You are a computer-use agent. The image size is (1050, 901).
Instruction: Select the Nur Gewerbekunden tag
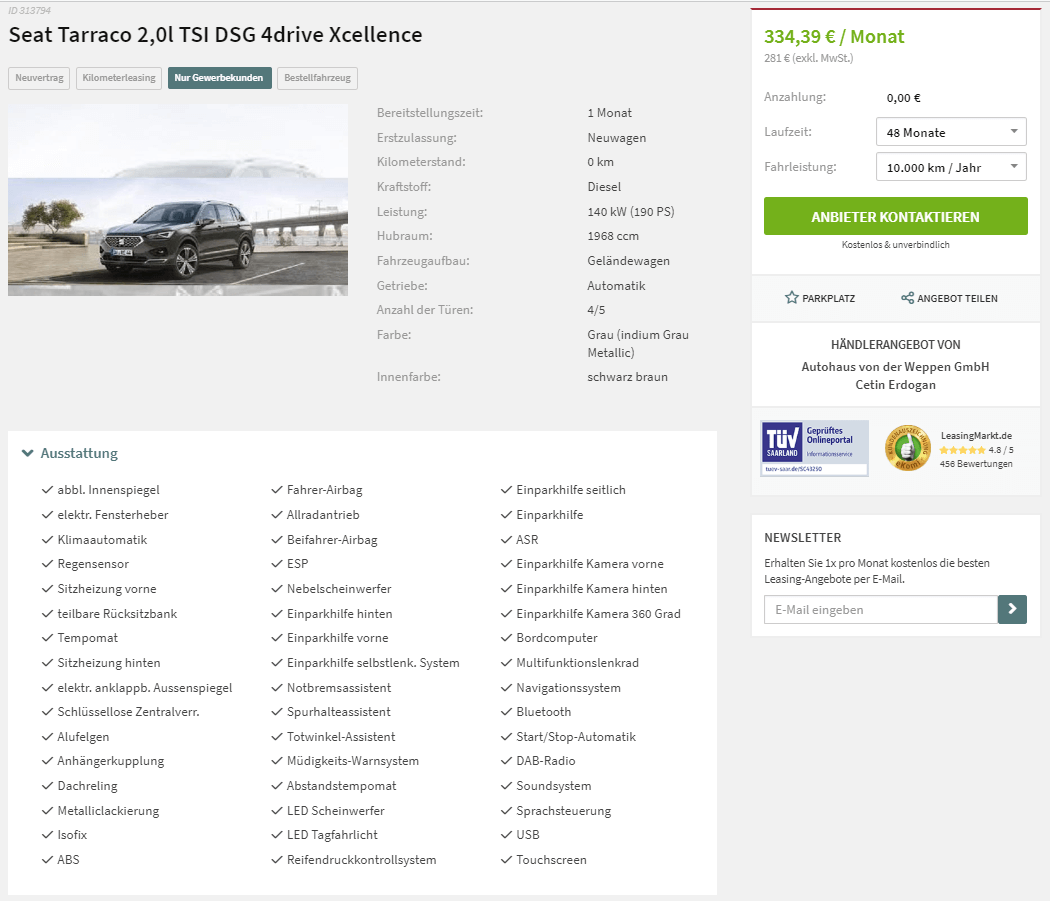(219, 78)
